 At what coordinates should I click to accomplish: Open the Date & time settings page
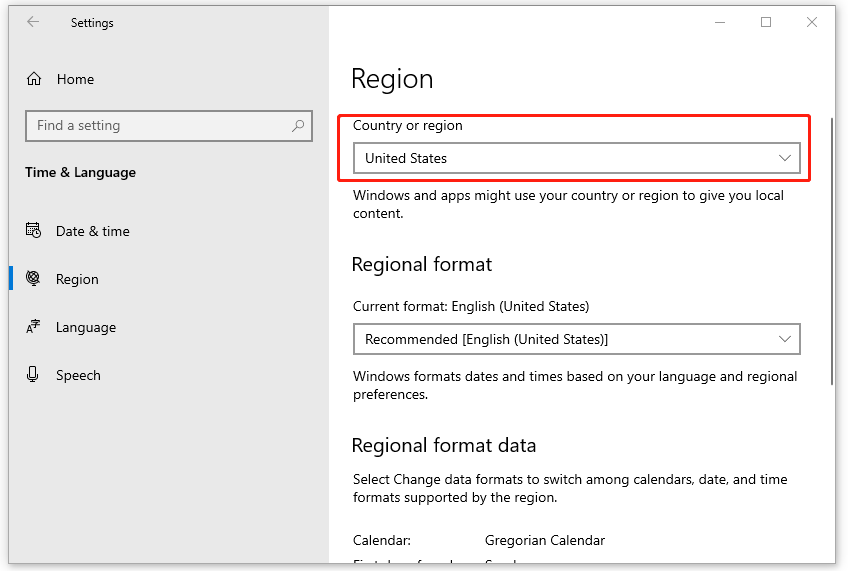coord(168,231)
